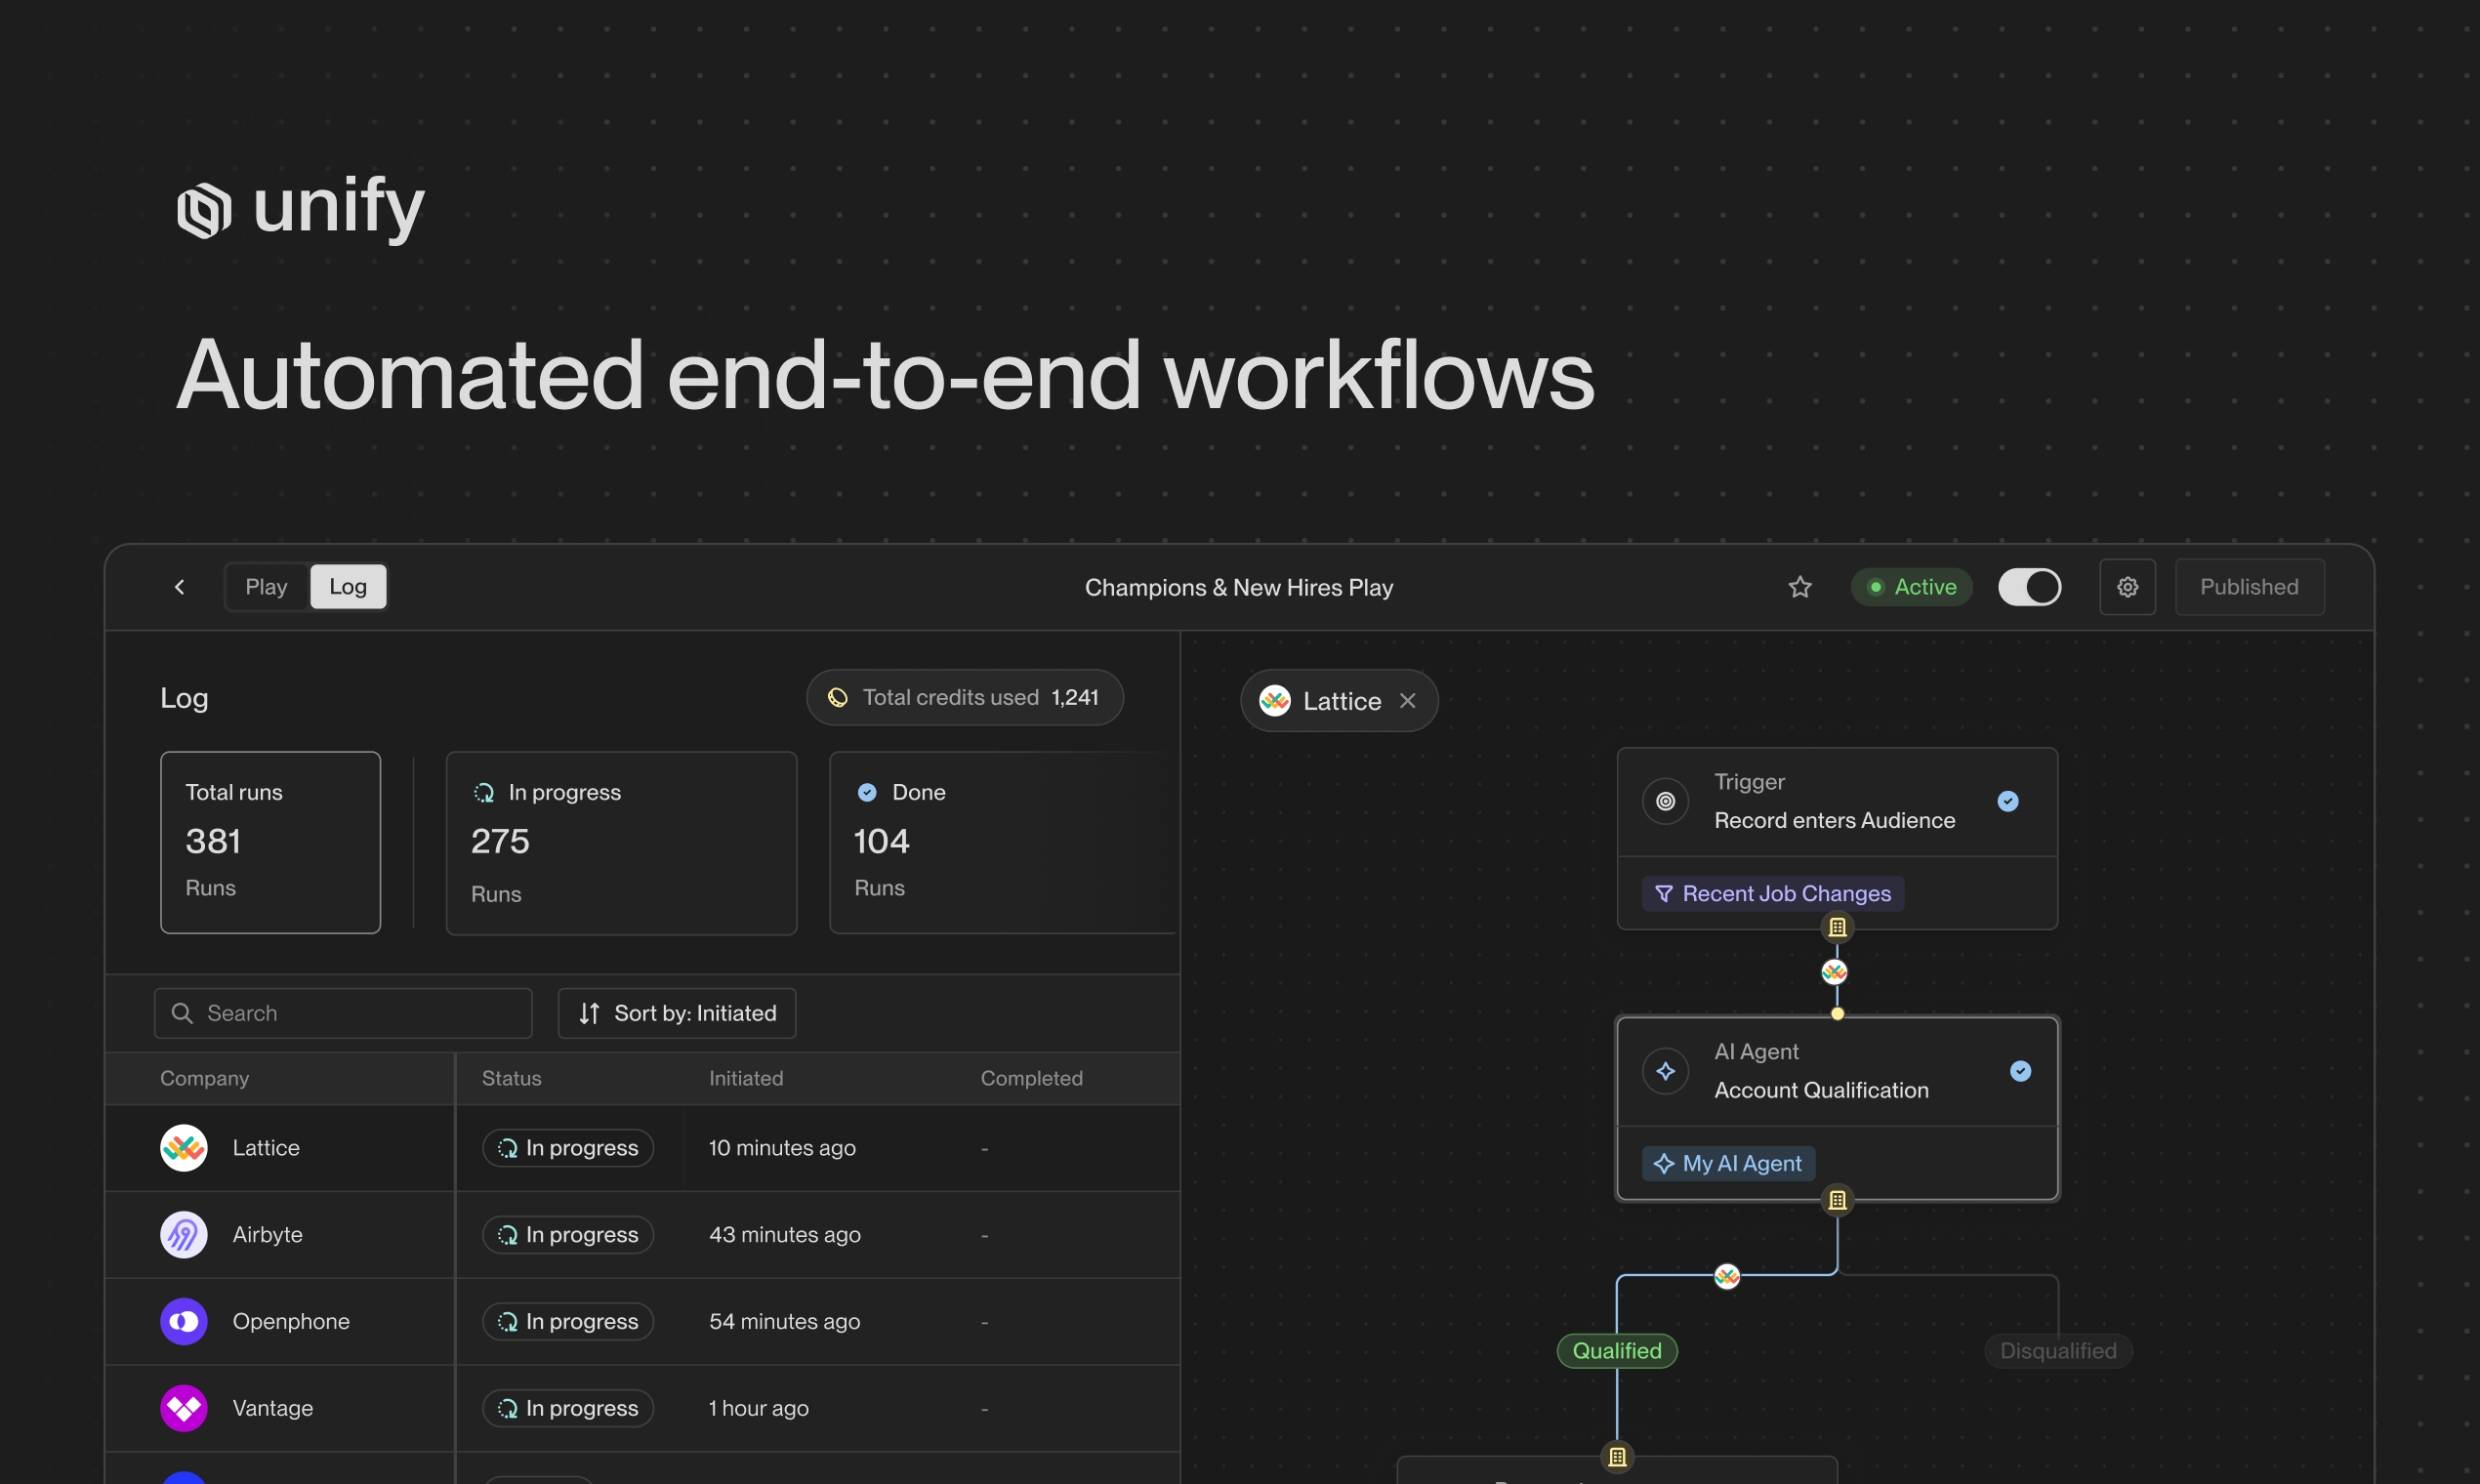Select the My AI Agent tag

click(1728, 1164)
